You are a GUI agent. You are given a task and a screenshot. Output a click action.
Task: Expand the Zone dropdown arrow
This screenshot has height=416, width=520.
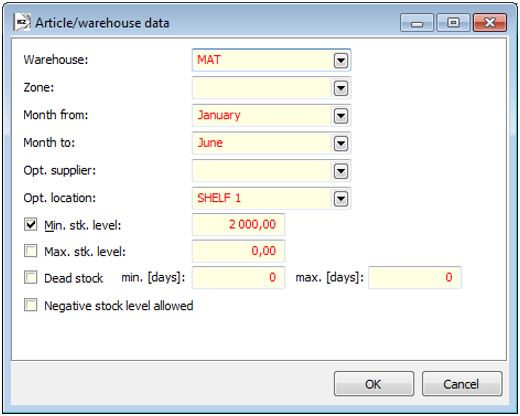coord(341,88)
